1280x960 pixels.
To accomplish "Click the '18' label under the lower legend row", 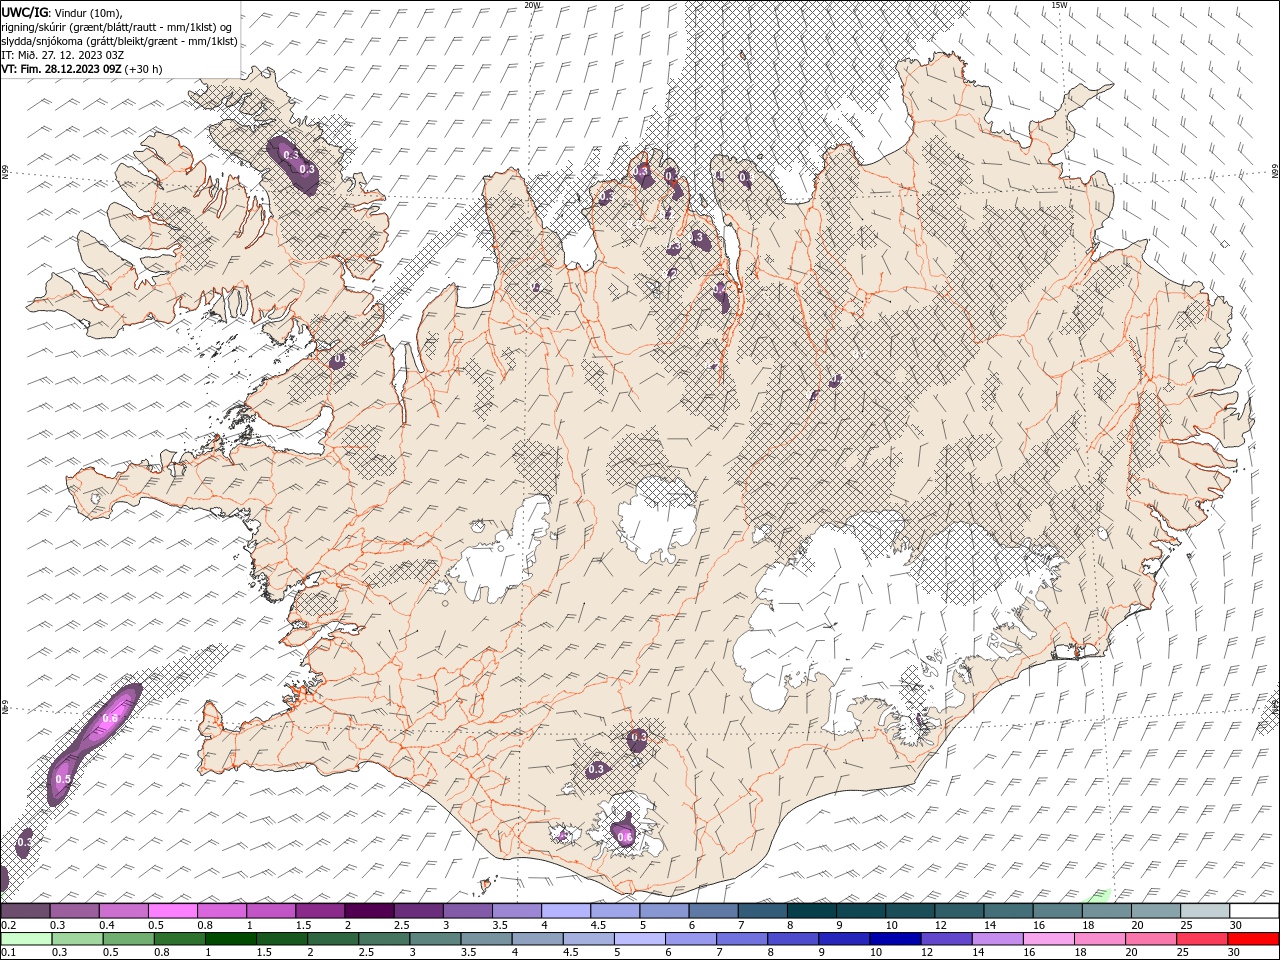I will pos(1081,953).
